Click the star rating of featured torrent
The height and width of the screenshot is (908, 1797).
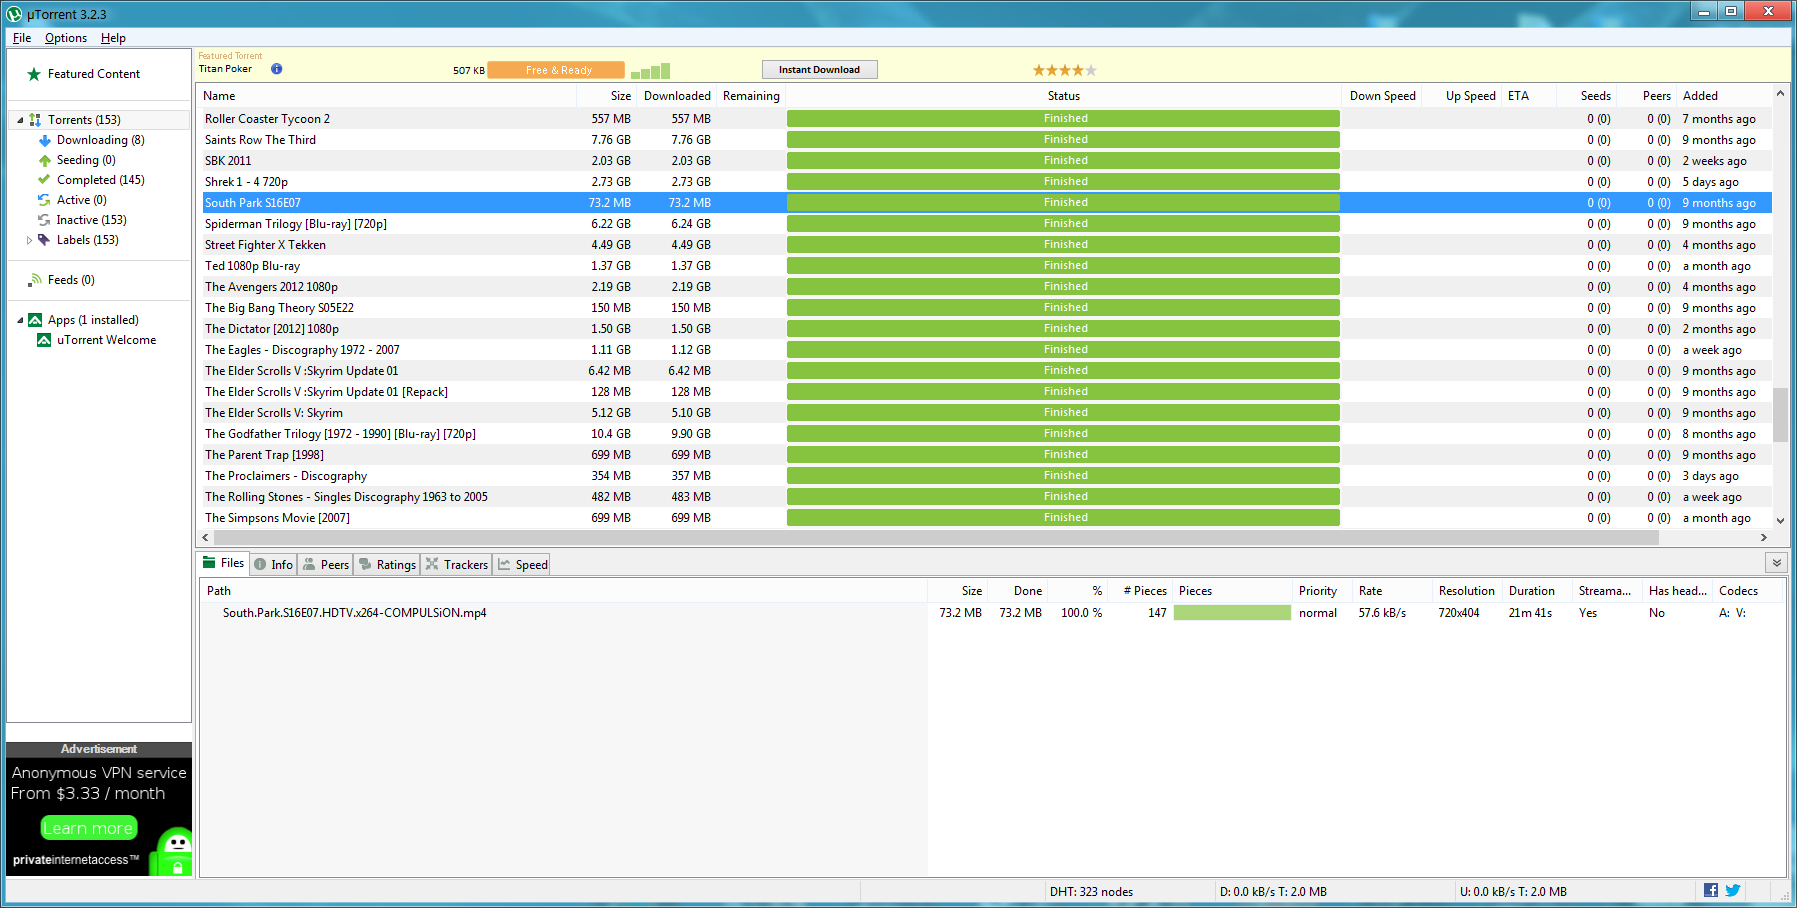coord(1065,70)
